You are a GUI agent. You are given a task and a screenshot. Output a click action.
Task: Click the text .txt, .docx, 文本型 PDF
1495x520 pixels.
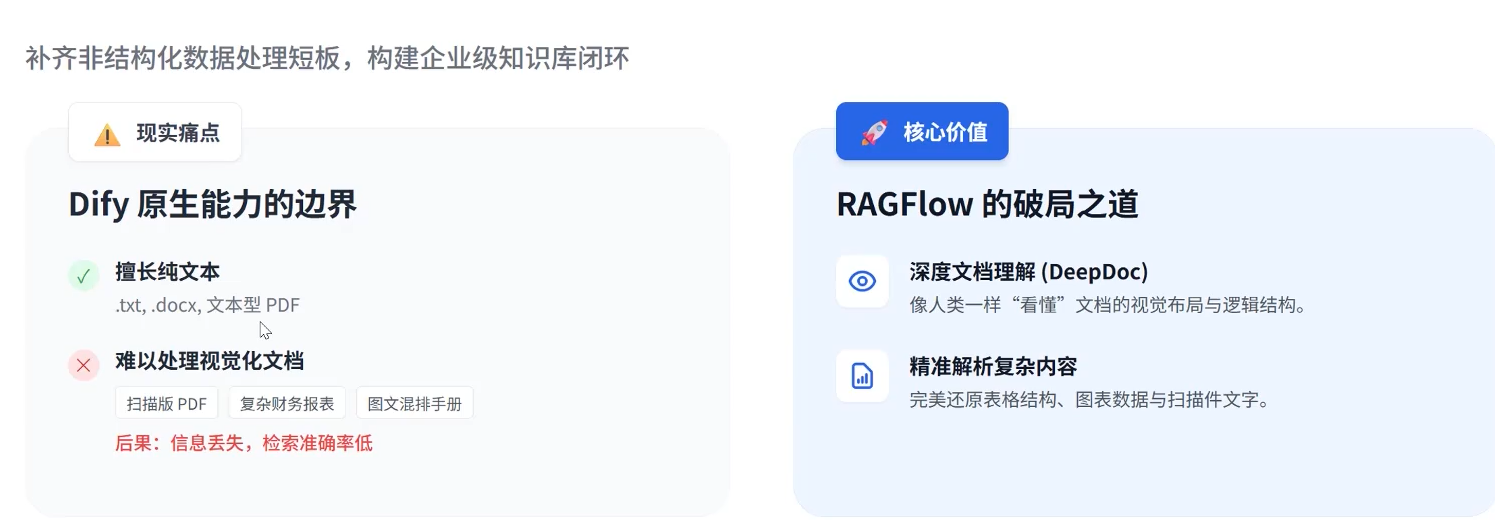coord(207,305)
